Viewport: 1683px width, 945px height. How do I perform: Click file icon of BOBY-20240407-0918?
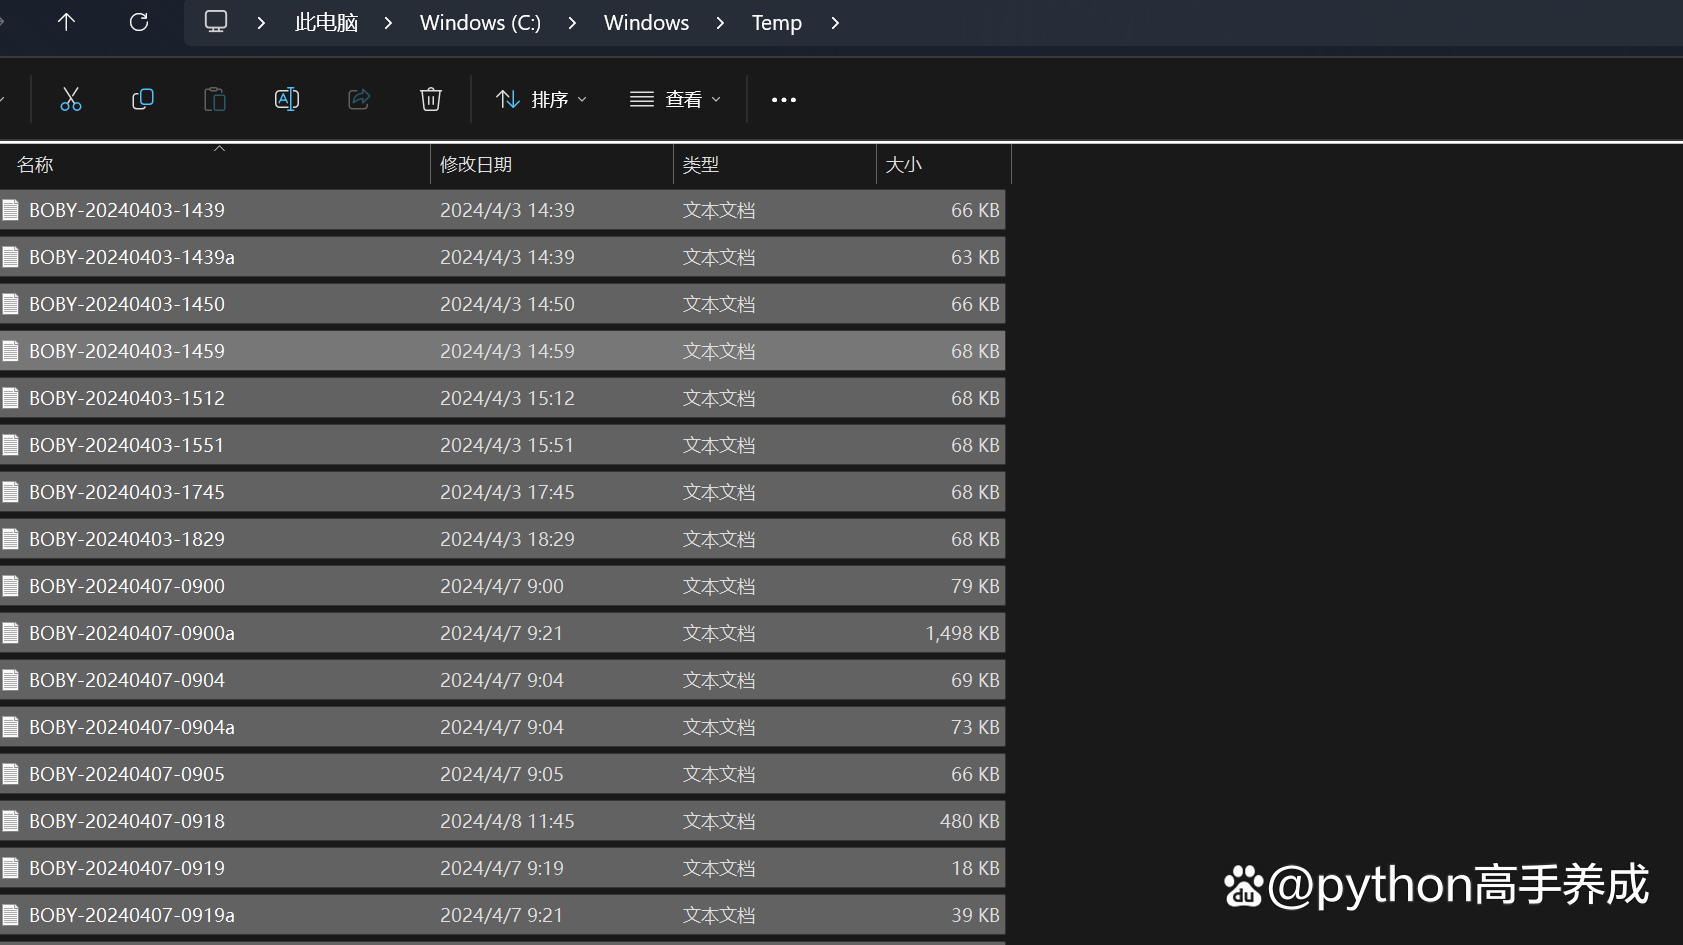click(11, 821)
